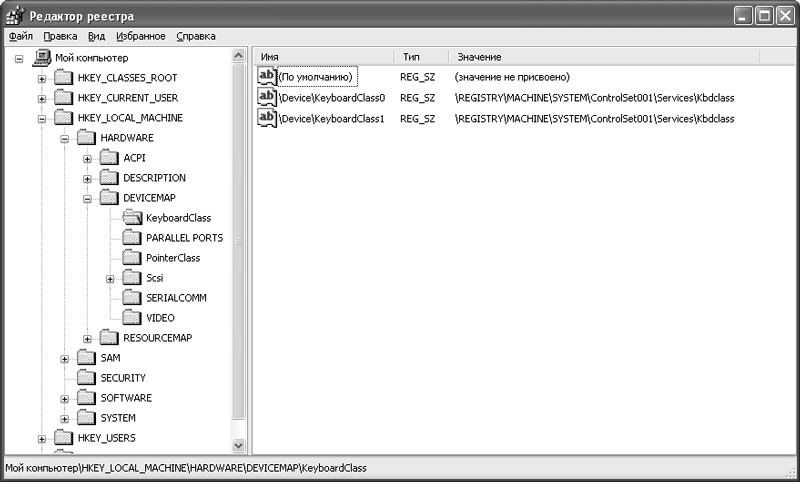This screenshot has width=800, height=482.
Task: Expand the RESOURCEMAP key
Action: click(87, 339)
